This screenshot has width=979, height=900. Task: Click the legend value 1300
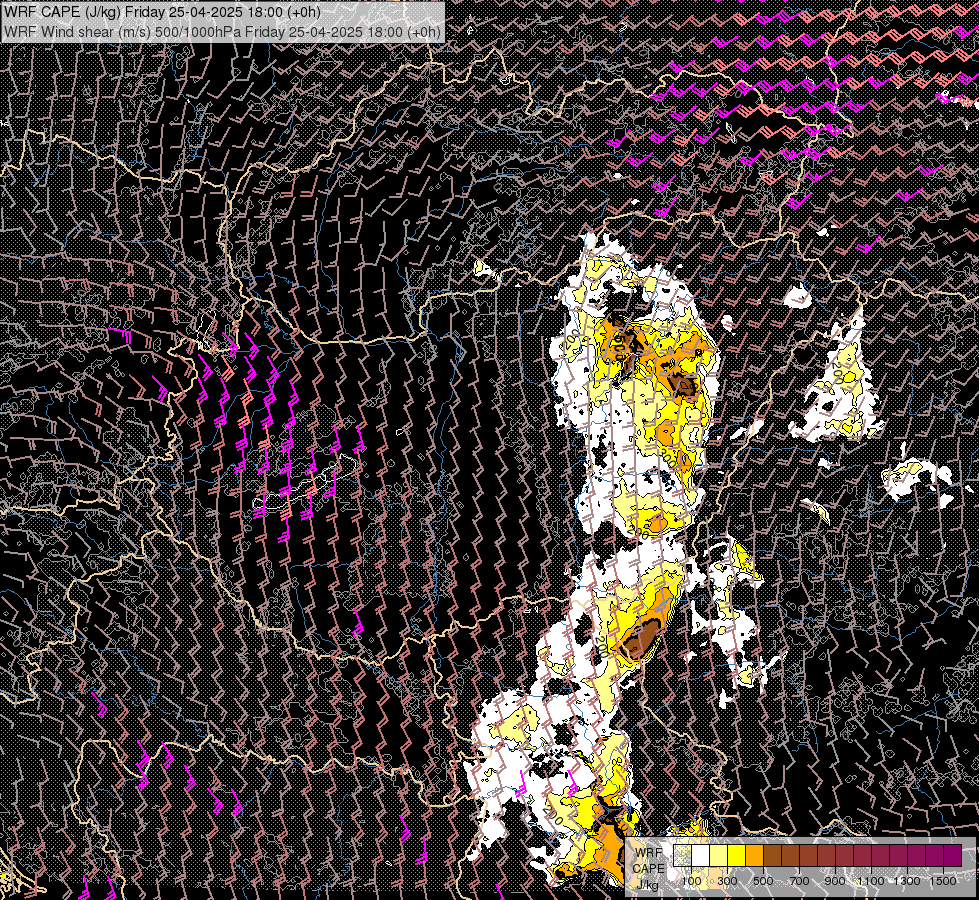[x=907, y=881]
